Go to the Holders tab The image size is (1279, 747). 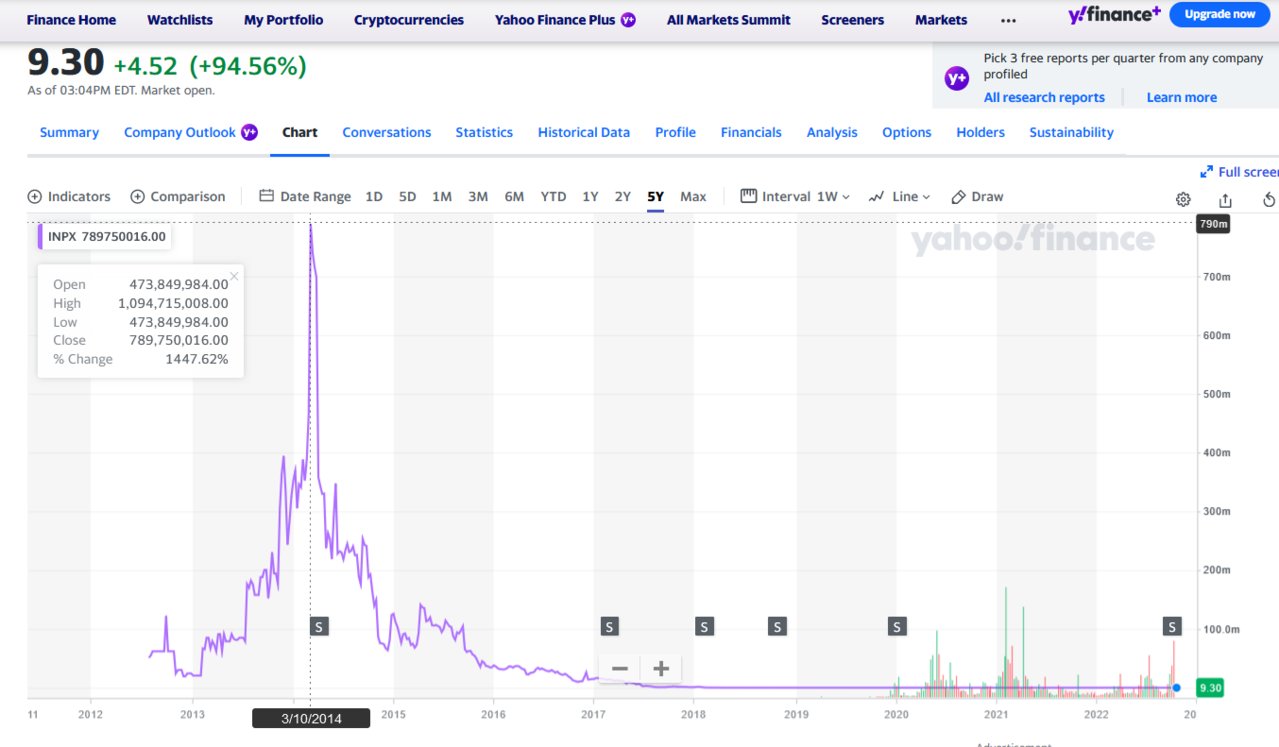click(x=980, y=132)
